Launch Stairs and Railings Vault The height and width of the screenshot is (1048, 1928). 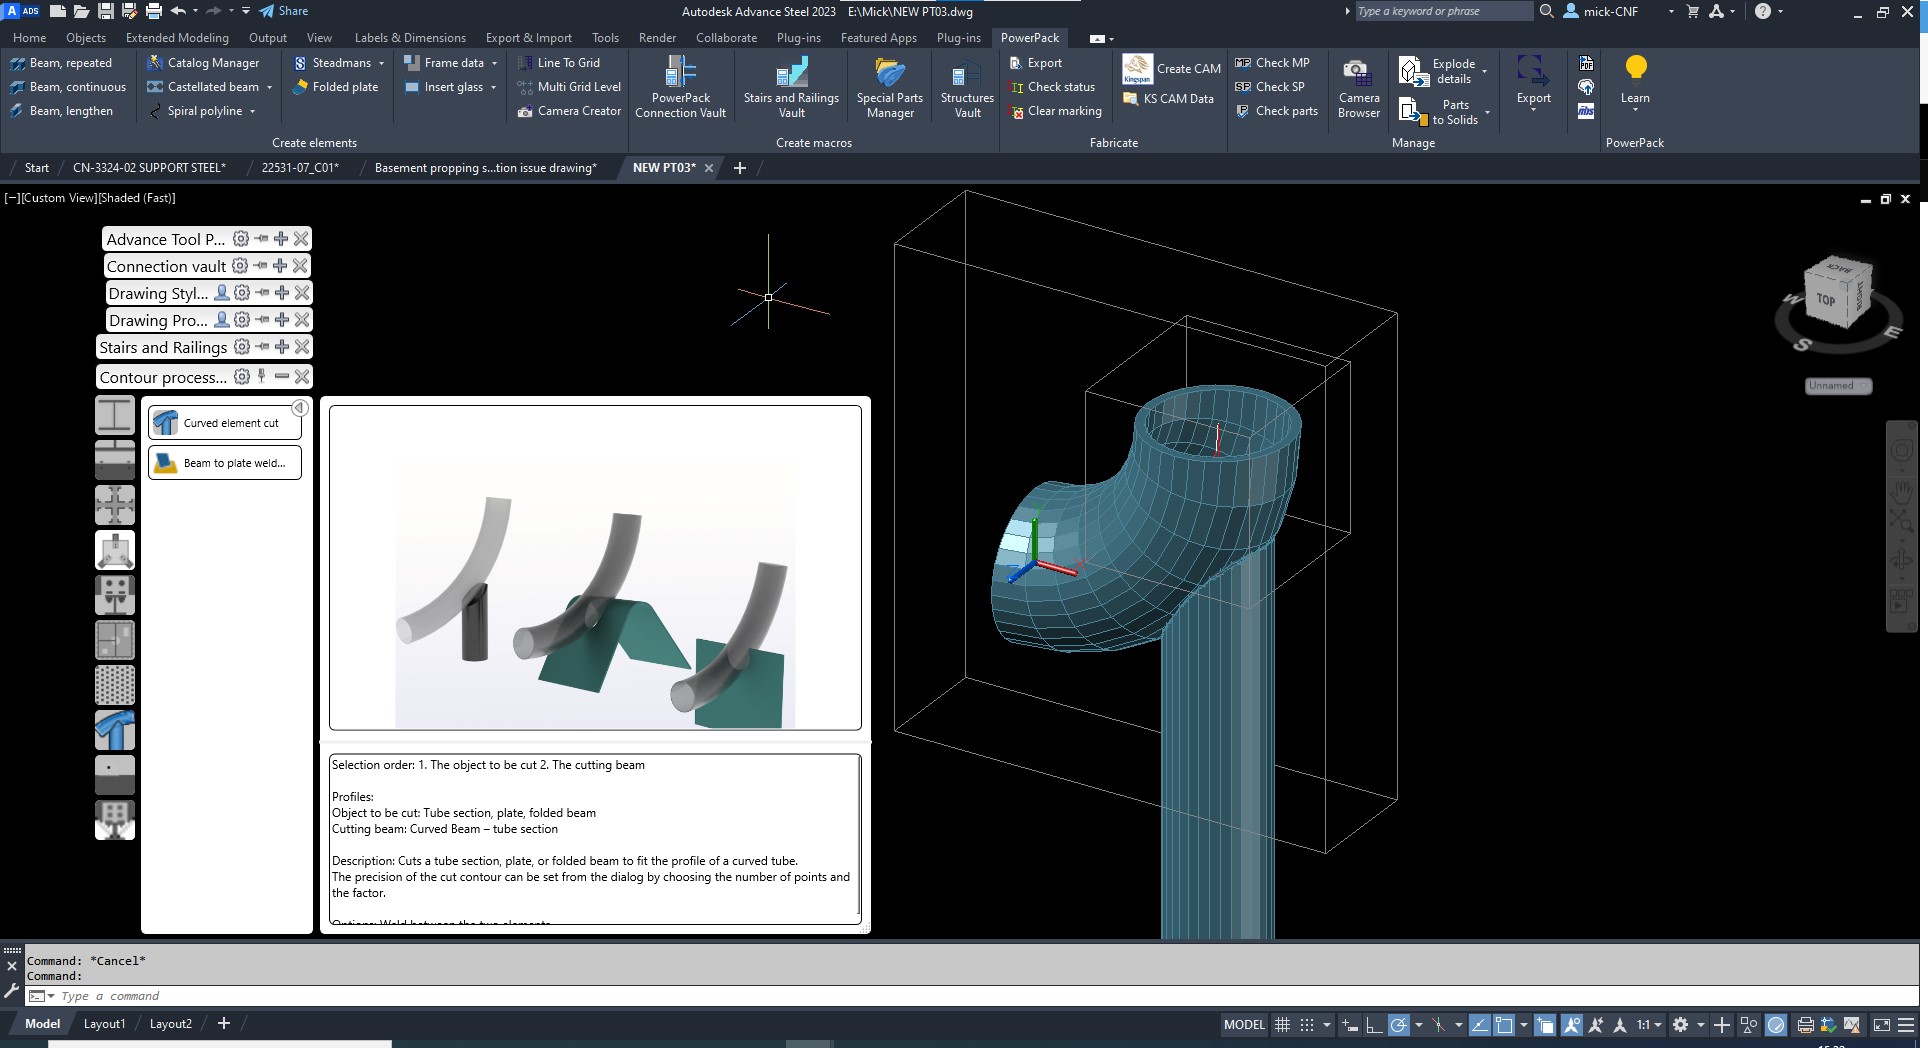click(791, 87)
